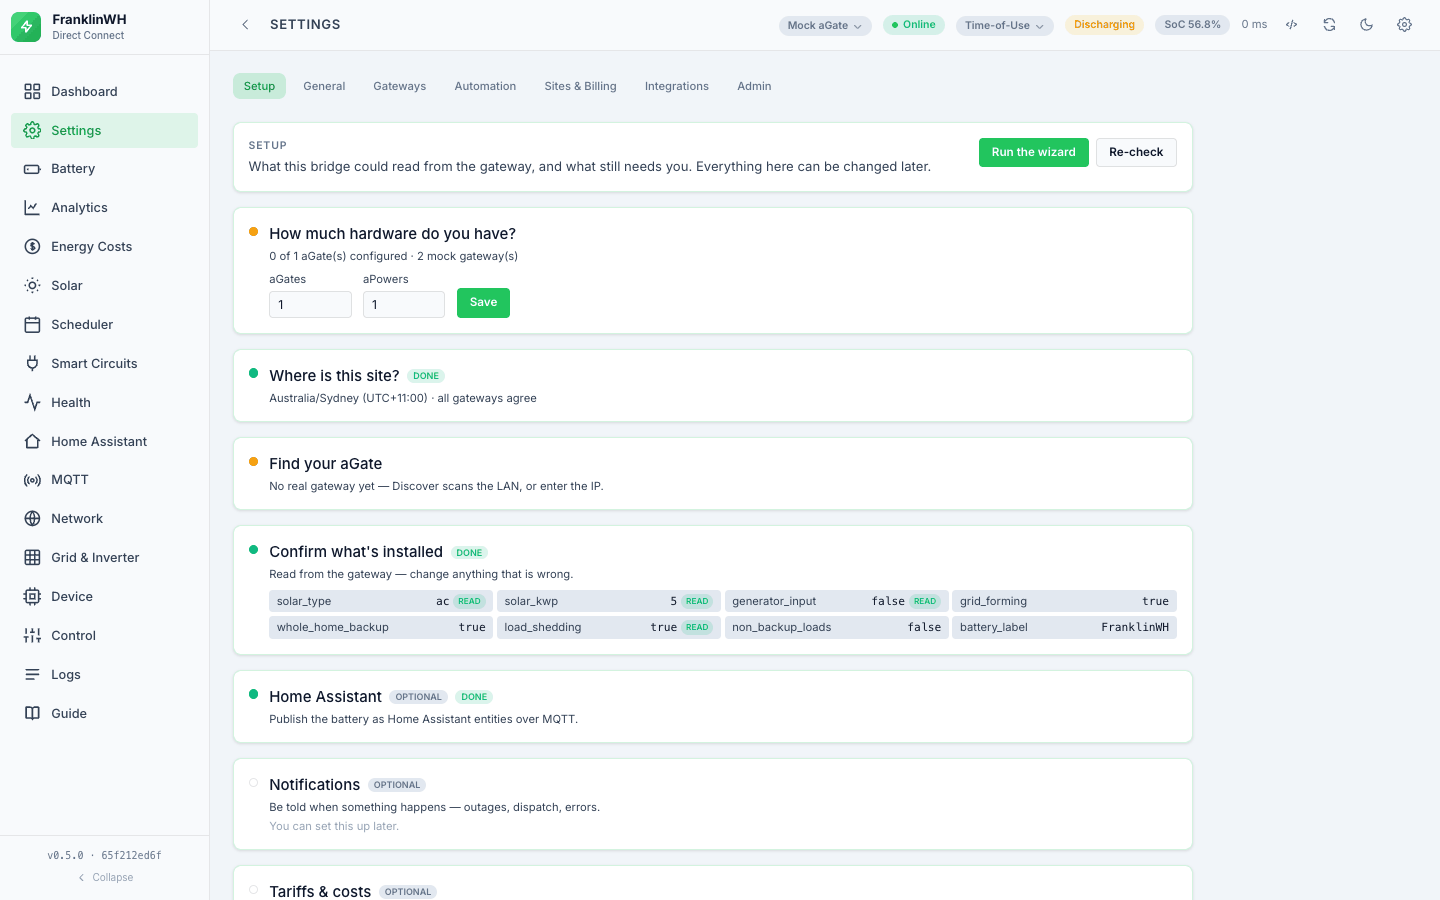Screen dimensions: 1440x900
Task: Open the Sites & Billing tab
Action: (x=580, y=86)
